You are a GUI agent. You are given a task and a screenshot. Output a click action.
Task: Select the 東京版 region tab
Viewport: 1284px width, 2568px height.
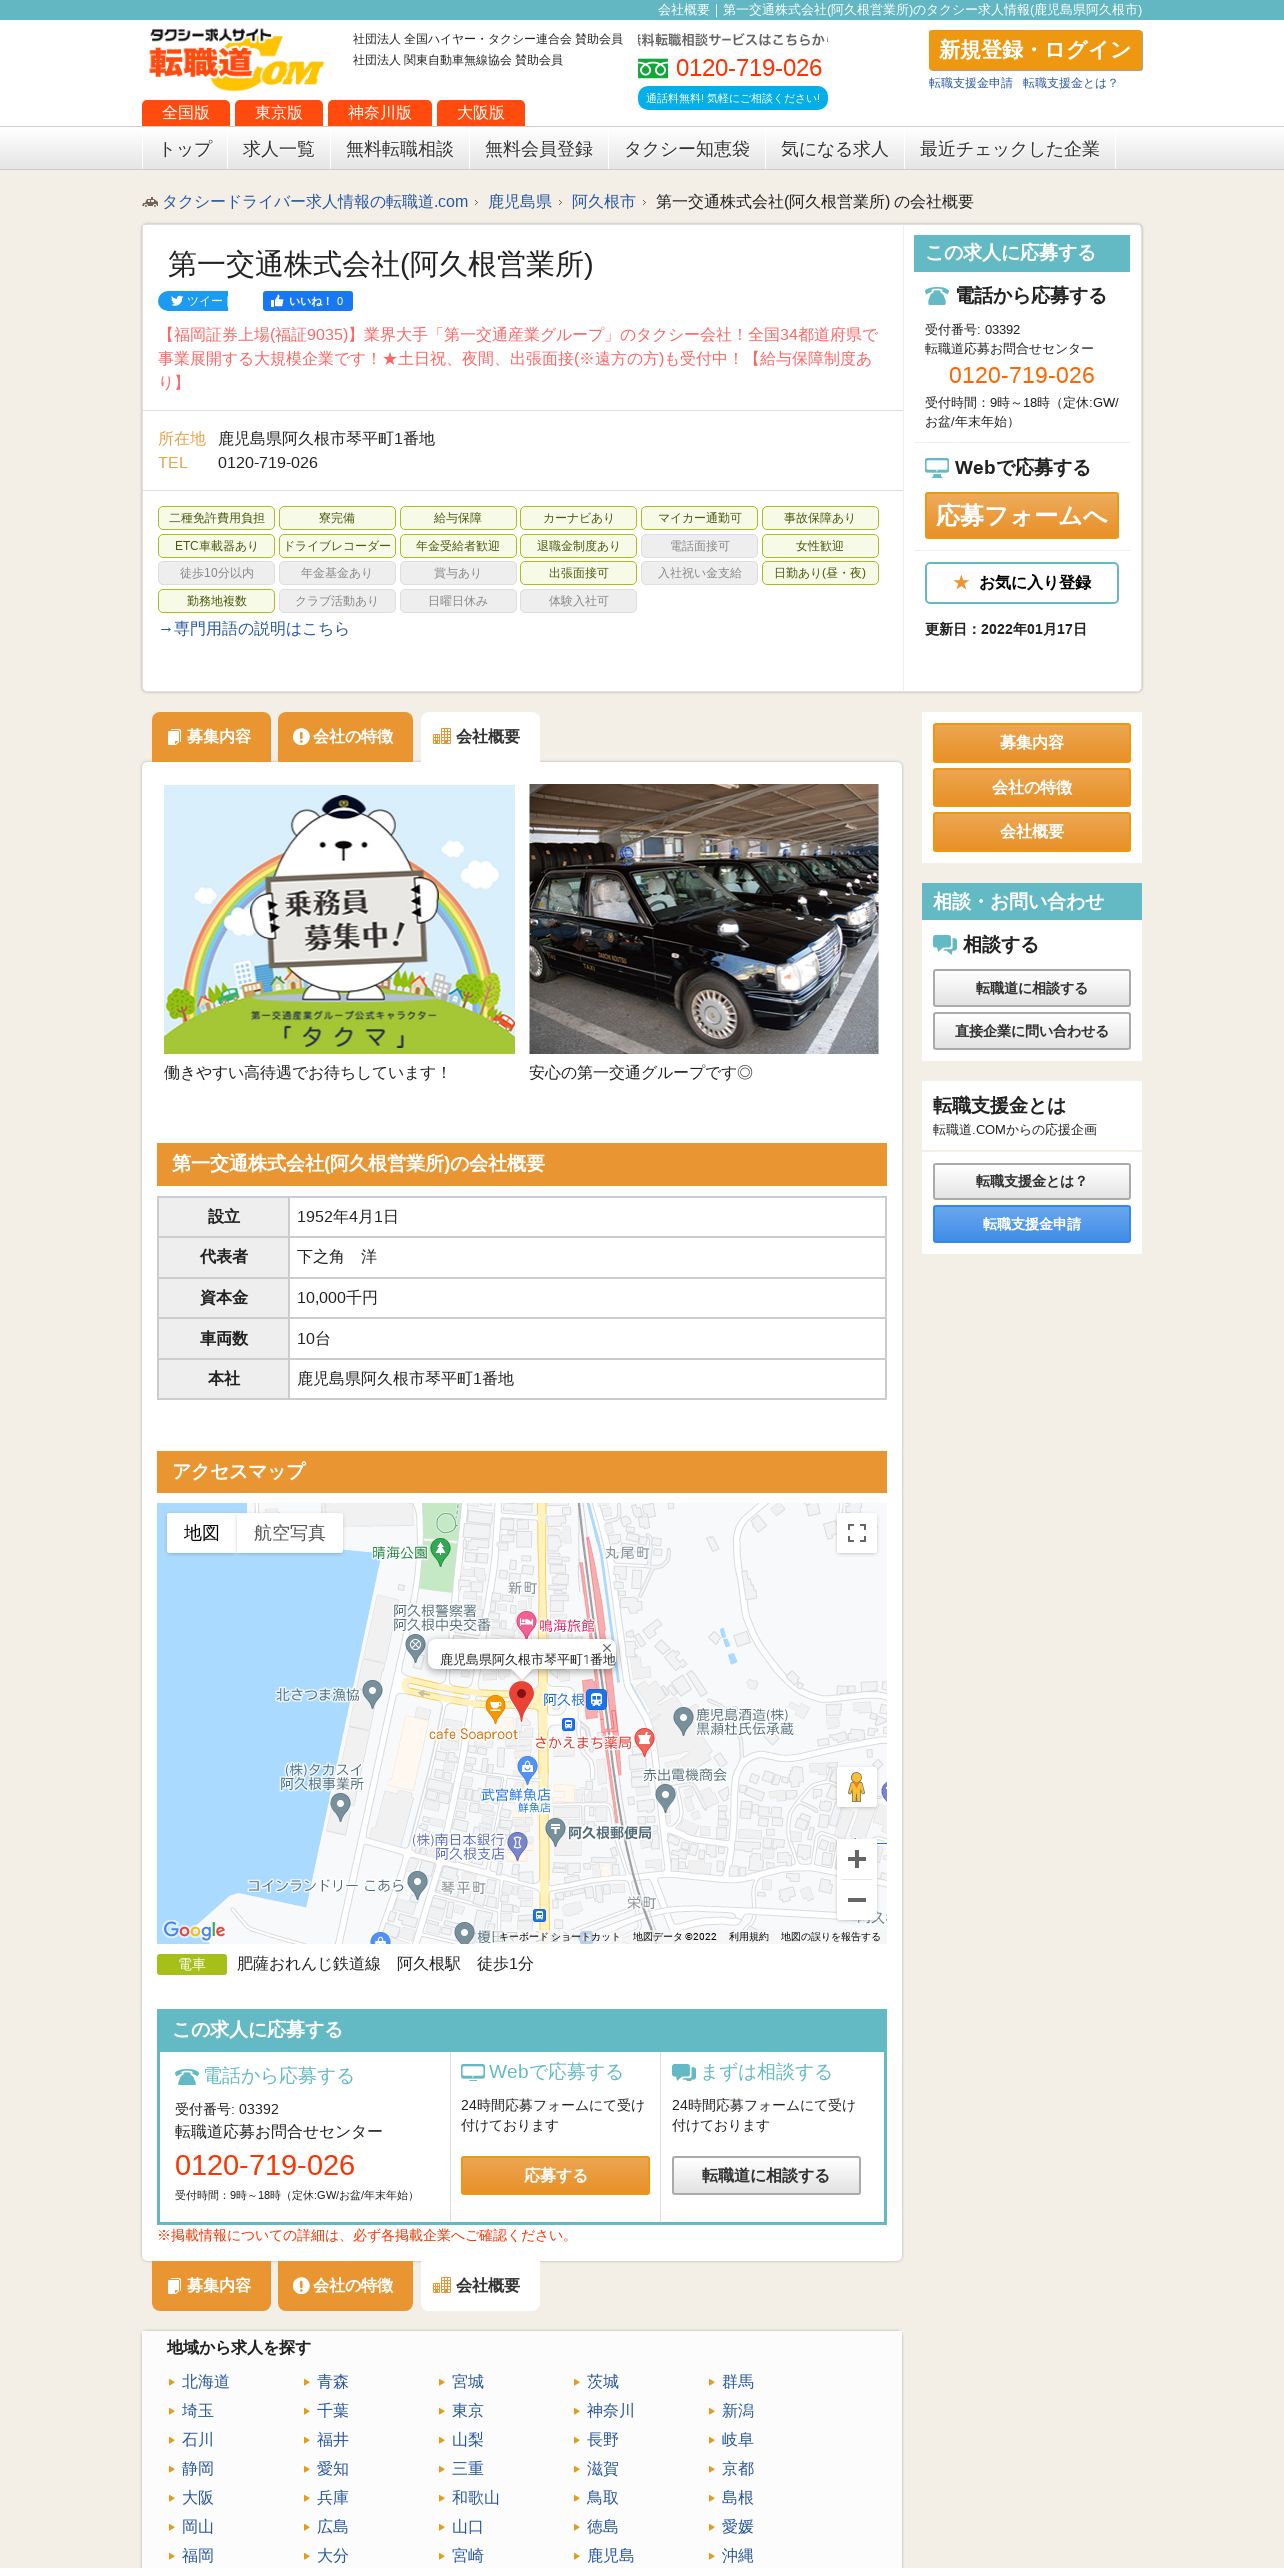click(x=279, y=113)
